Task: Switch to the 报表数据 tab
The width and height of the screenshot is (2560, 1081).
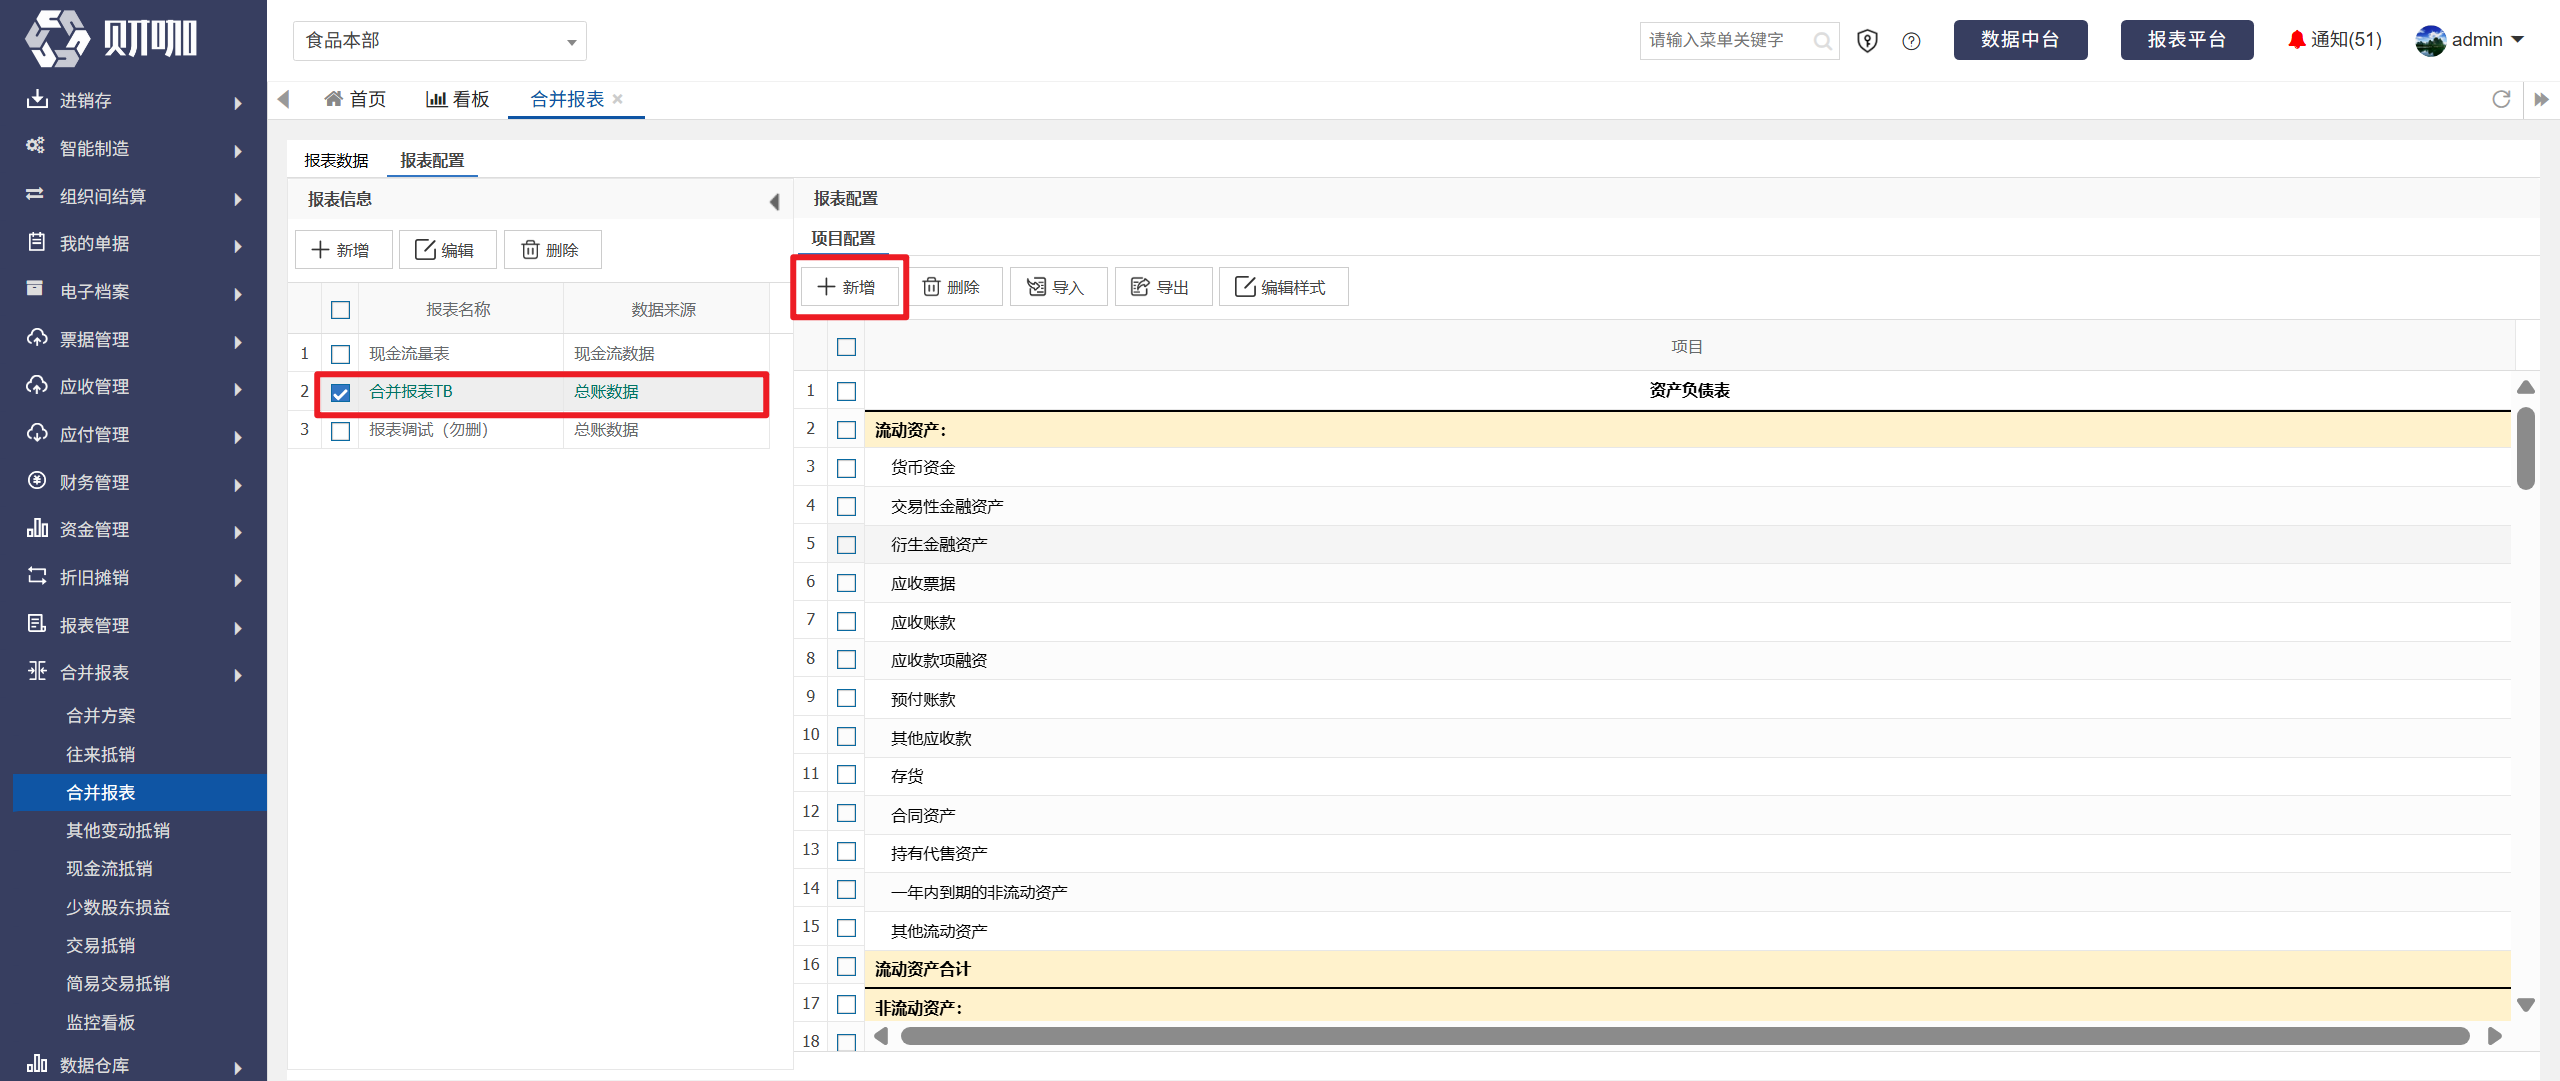Action: click(x=336, y=160)
